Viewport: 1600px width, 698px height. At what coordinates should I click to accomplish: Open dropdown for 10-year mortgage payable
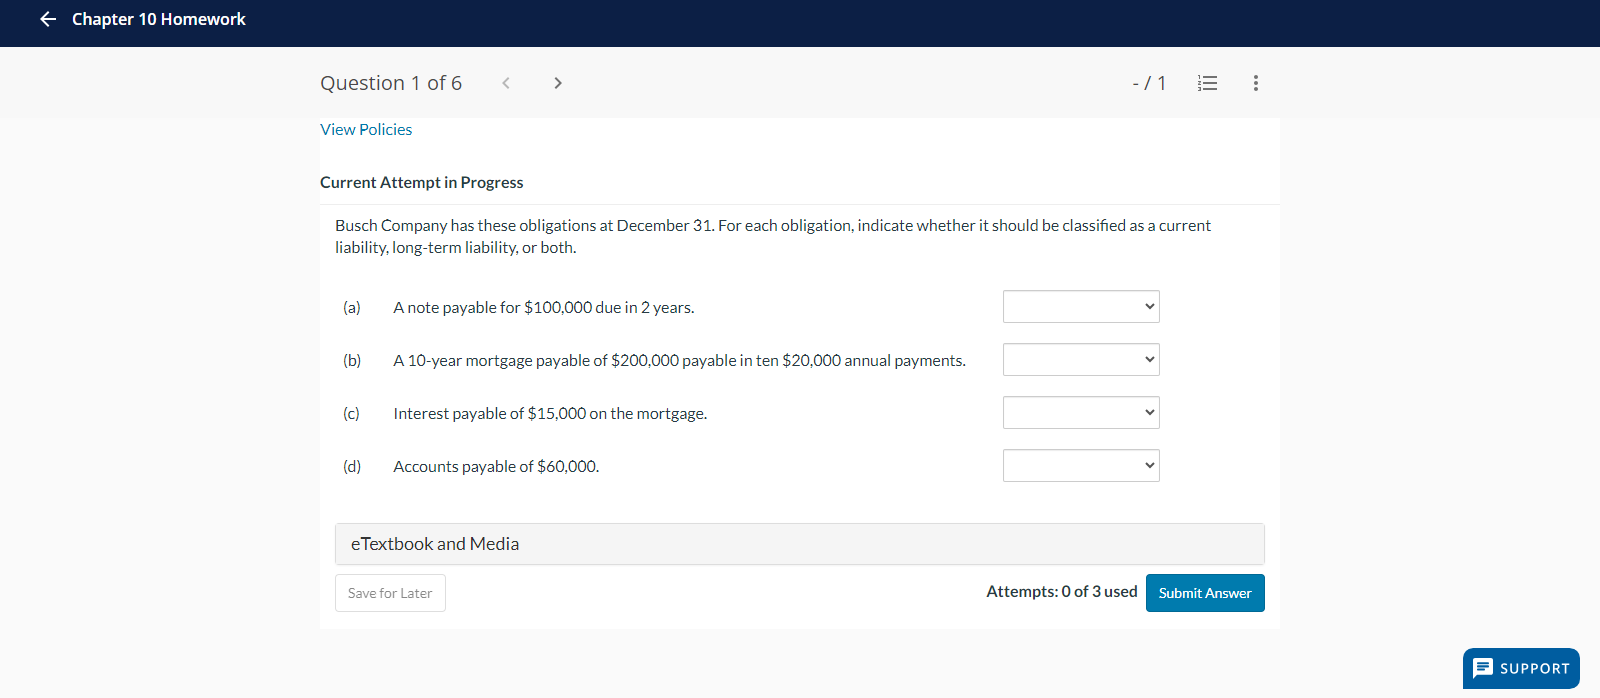pos(1081,360)
